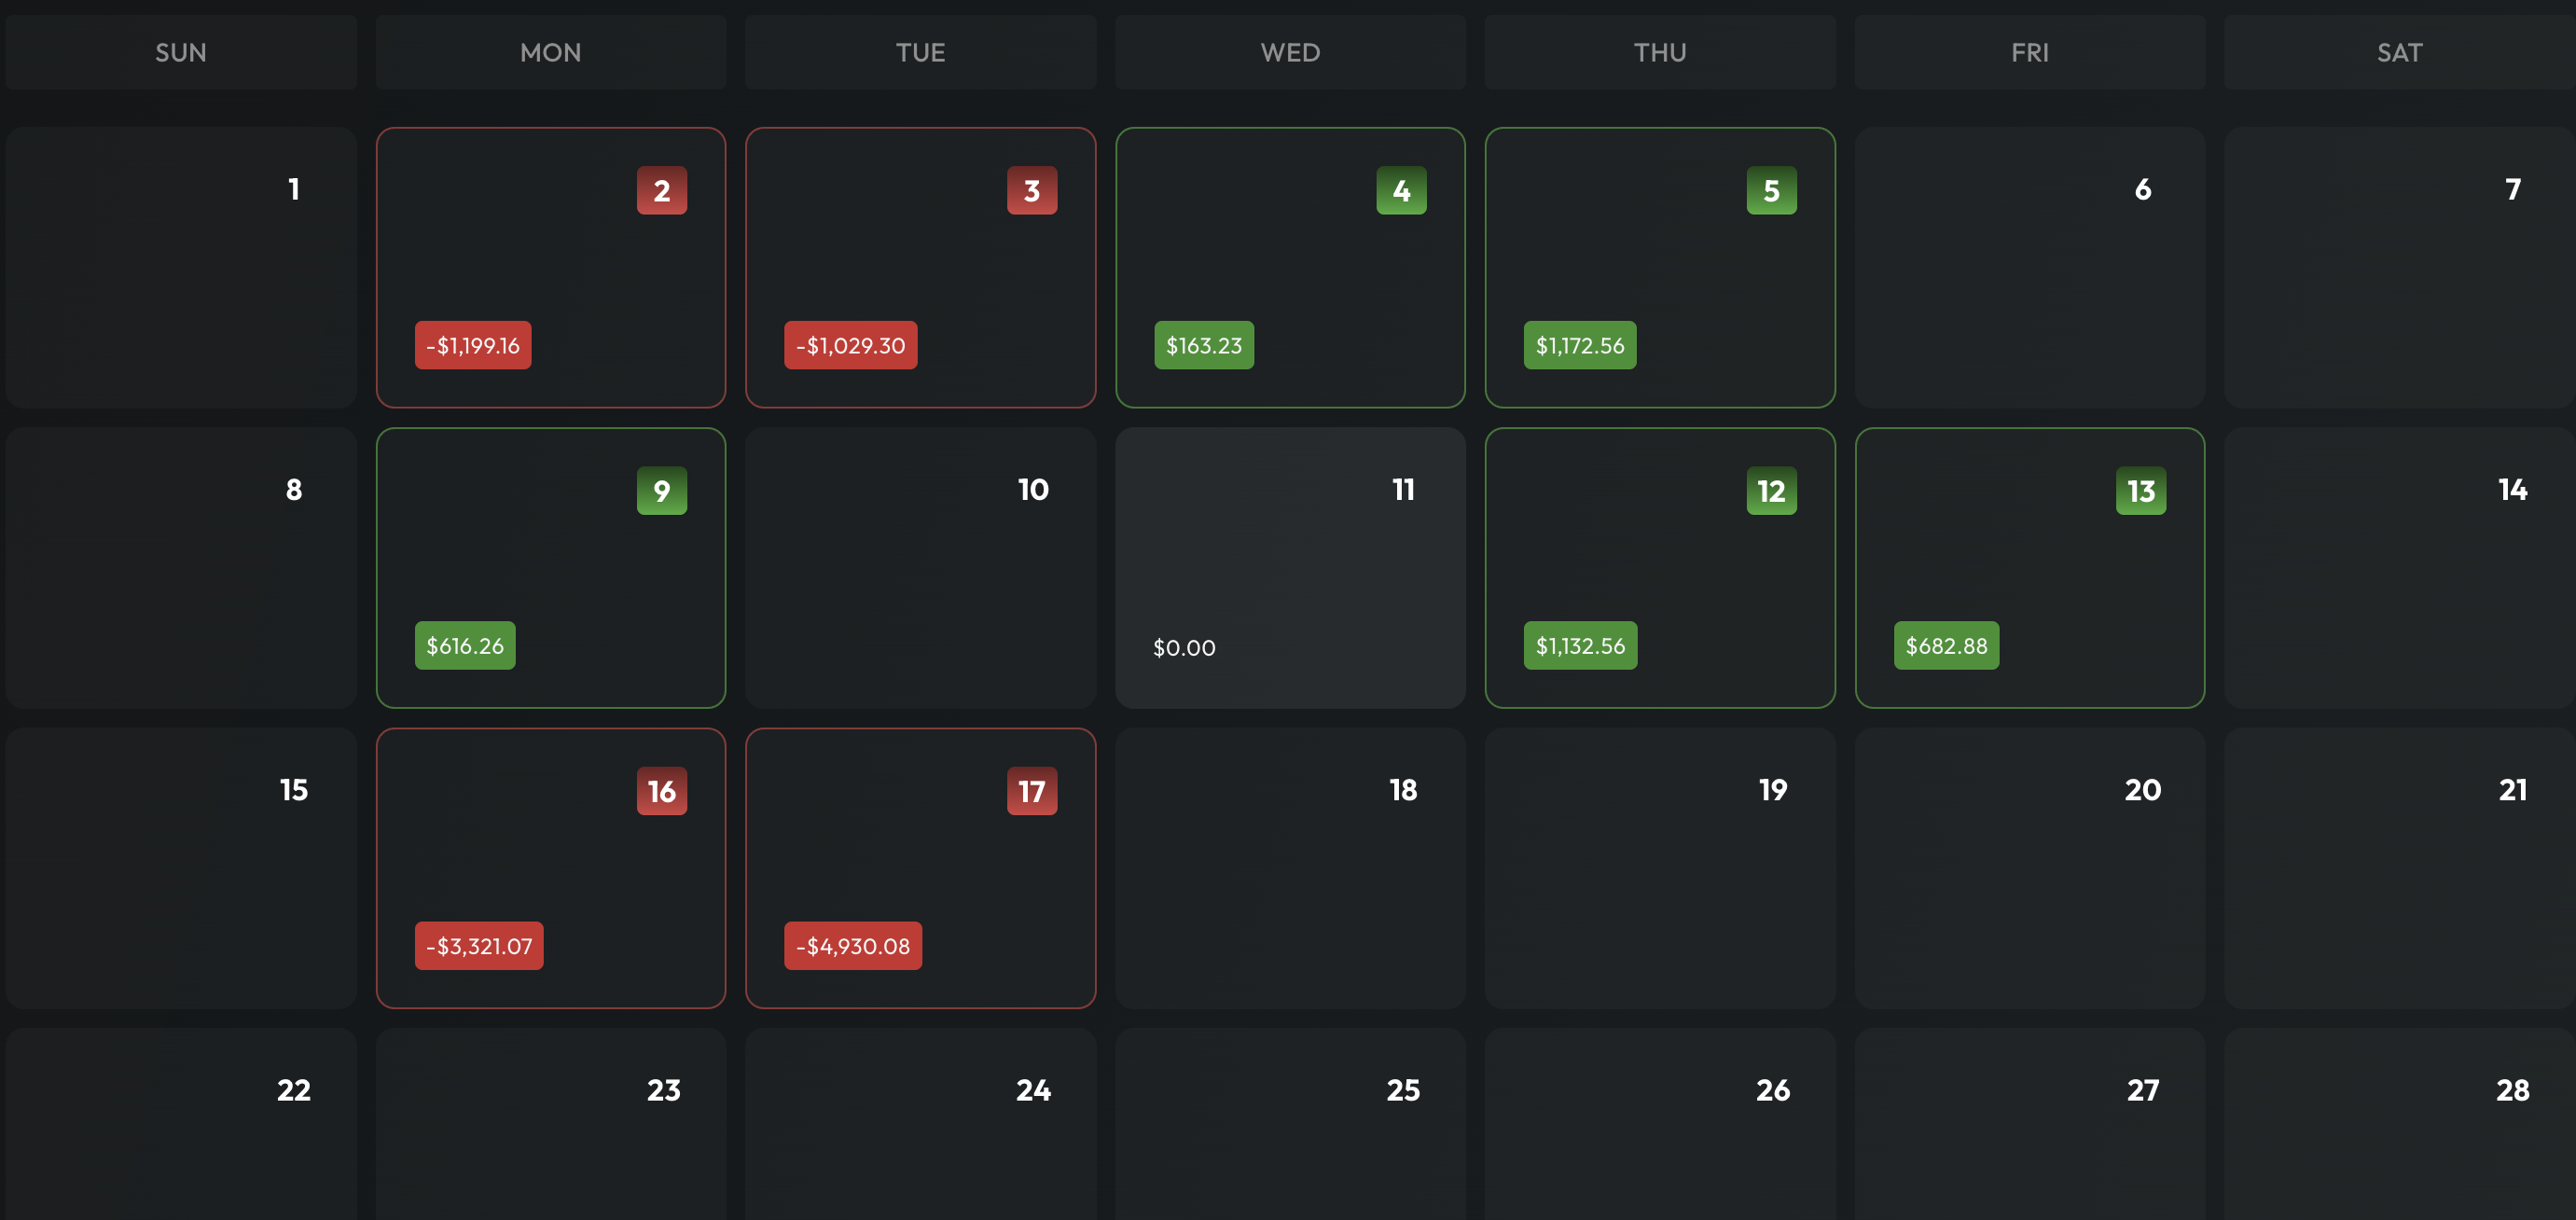Click the red day 2 badge
The image size is (2576, 1220).
tap(661, 190)
